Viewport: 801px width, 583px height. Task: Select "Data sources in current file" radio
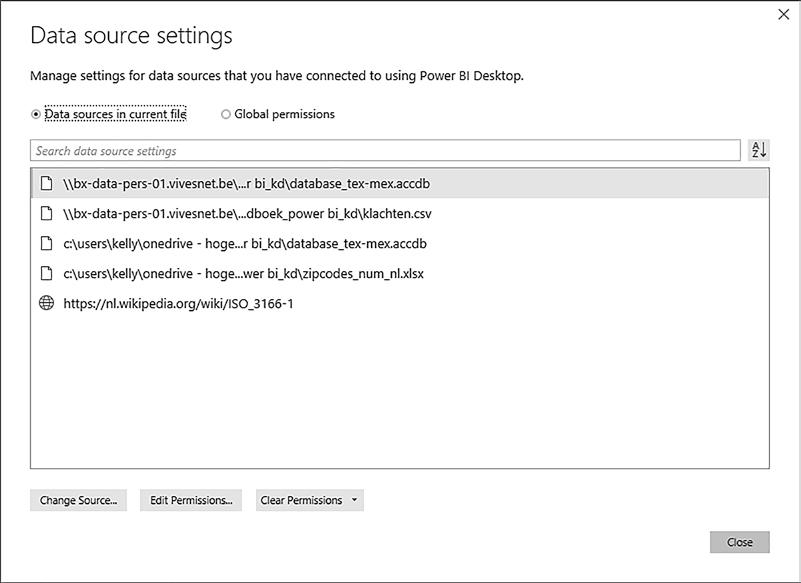[x=37, y=114]
